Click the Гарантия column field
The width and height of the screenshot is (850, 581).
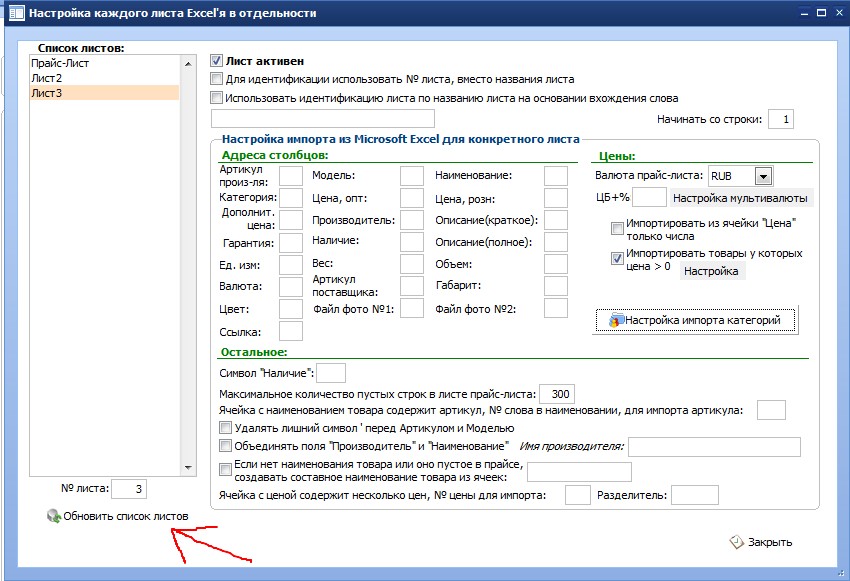click(291, 242)
